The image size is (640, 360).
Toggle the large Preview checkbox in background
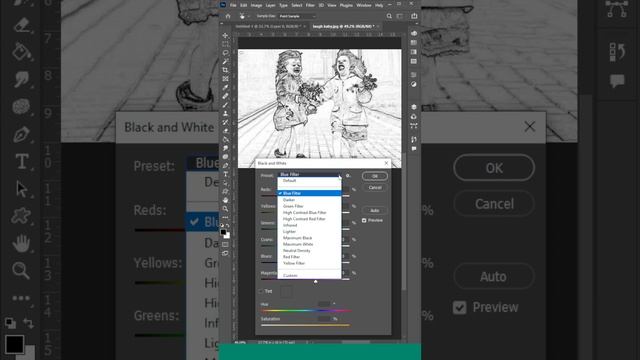pyautogui.click(x=460, y=307)
